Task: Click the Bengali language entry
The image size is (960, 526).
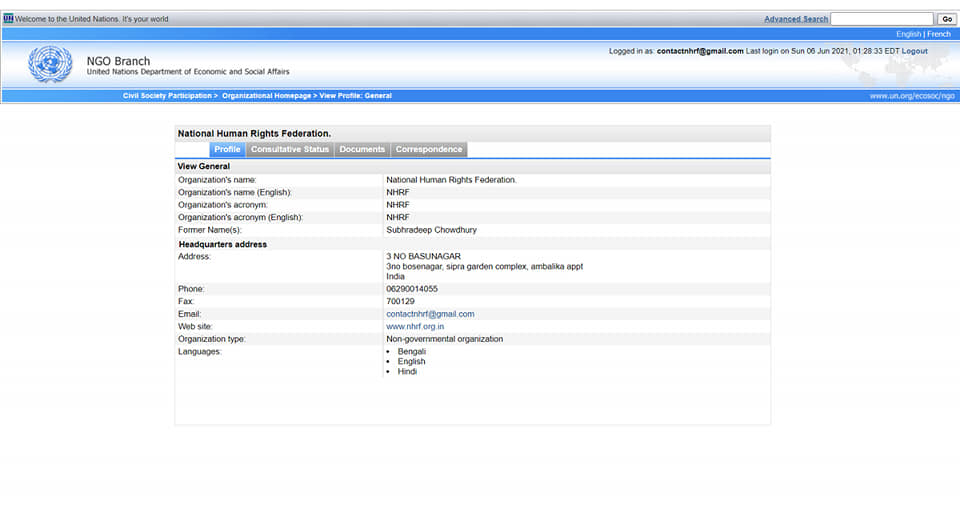Action: click(x=411, y=351)
